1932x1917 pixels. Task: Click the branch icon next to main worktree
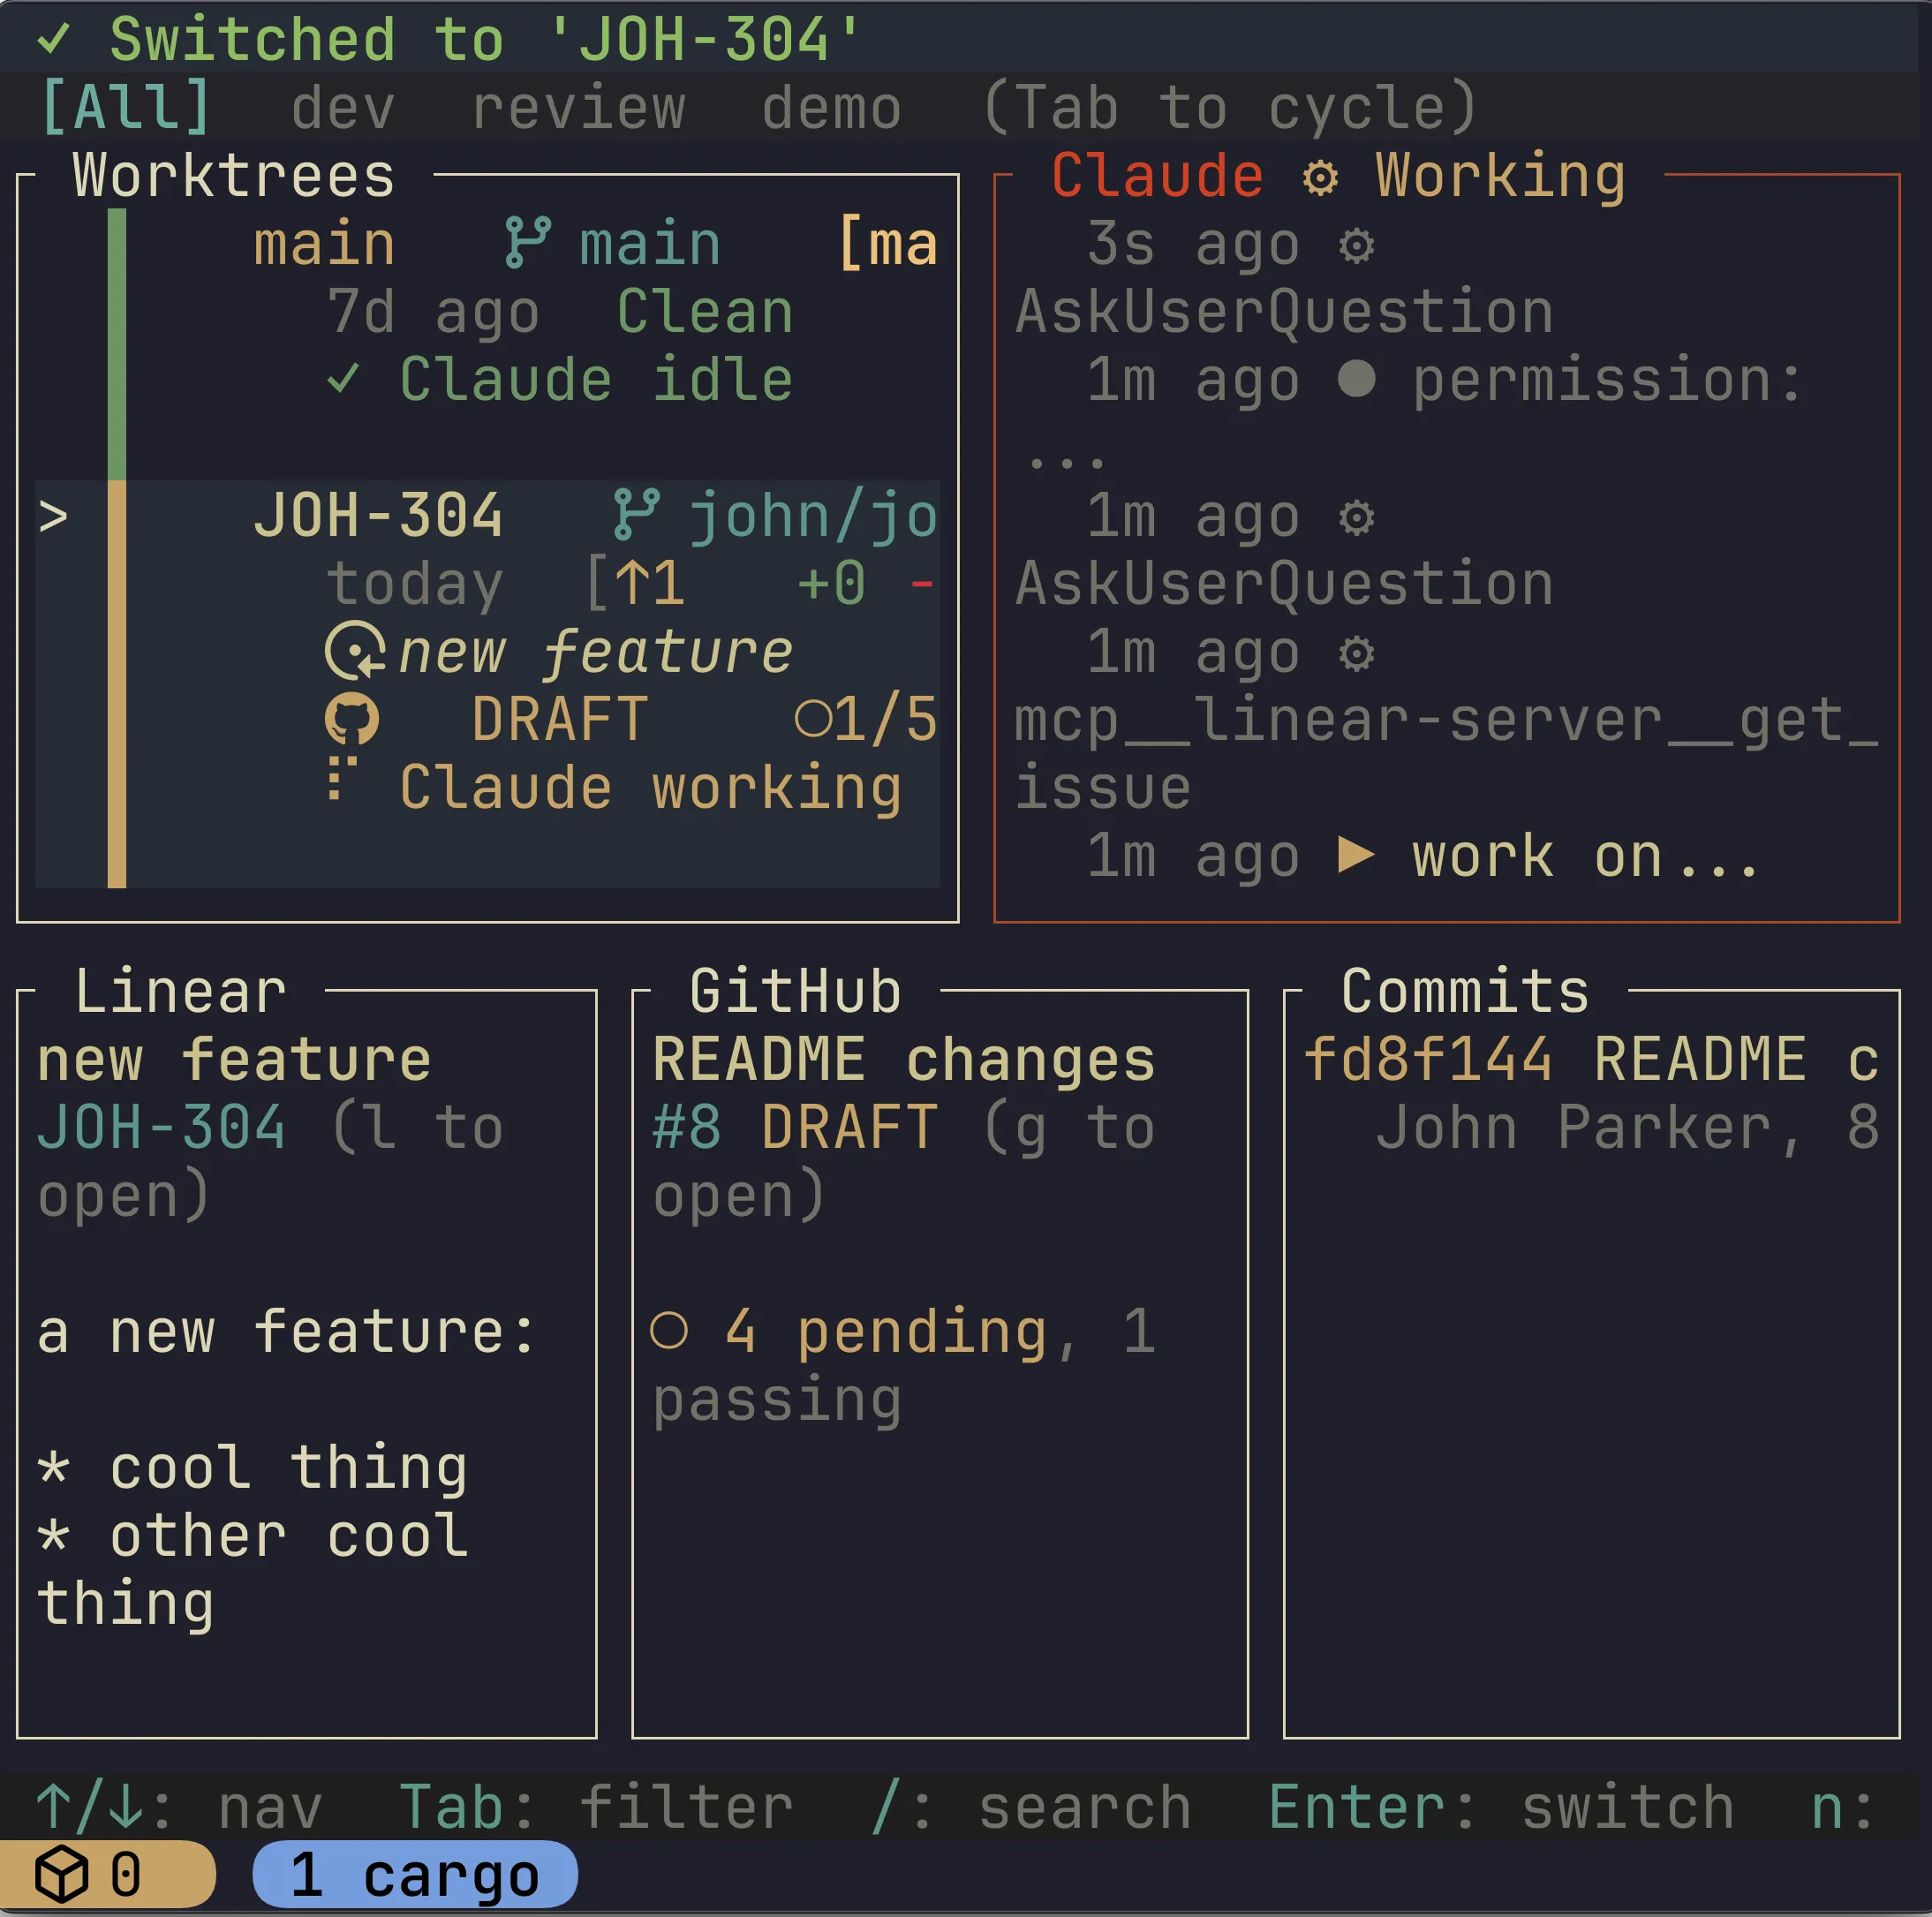529,240
